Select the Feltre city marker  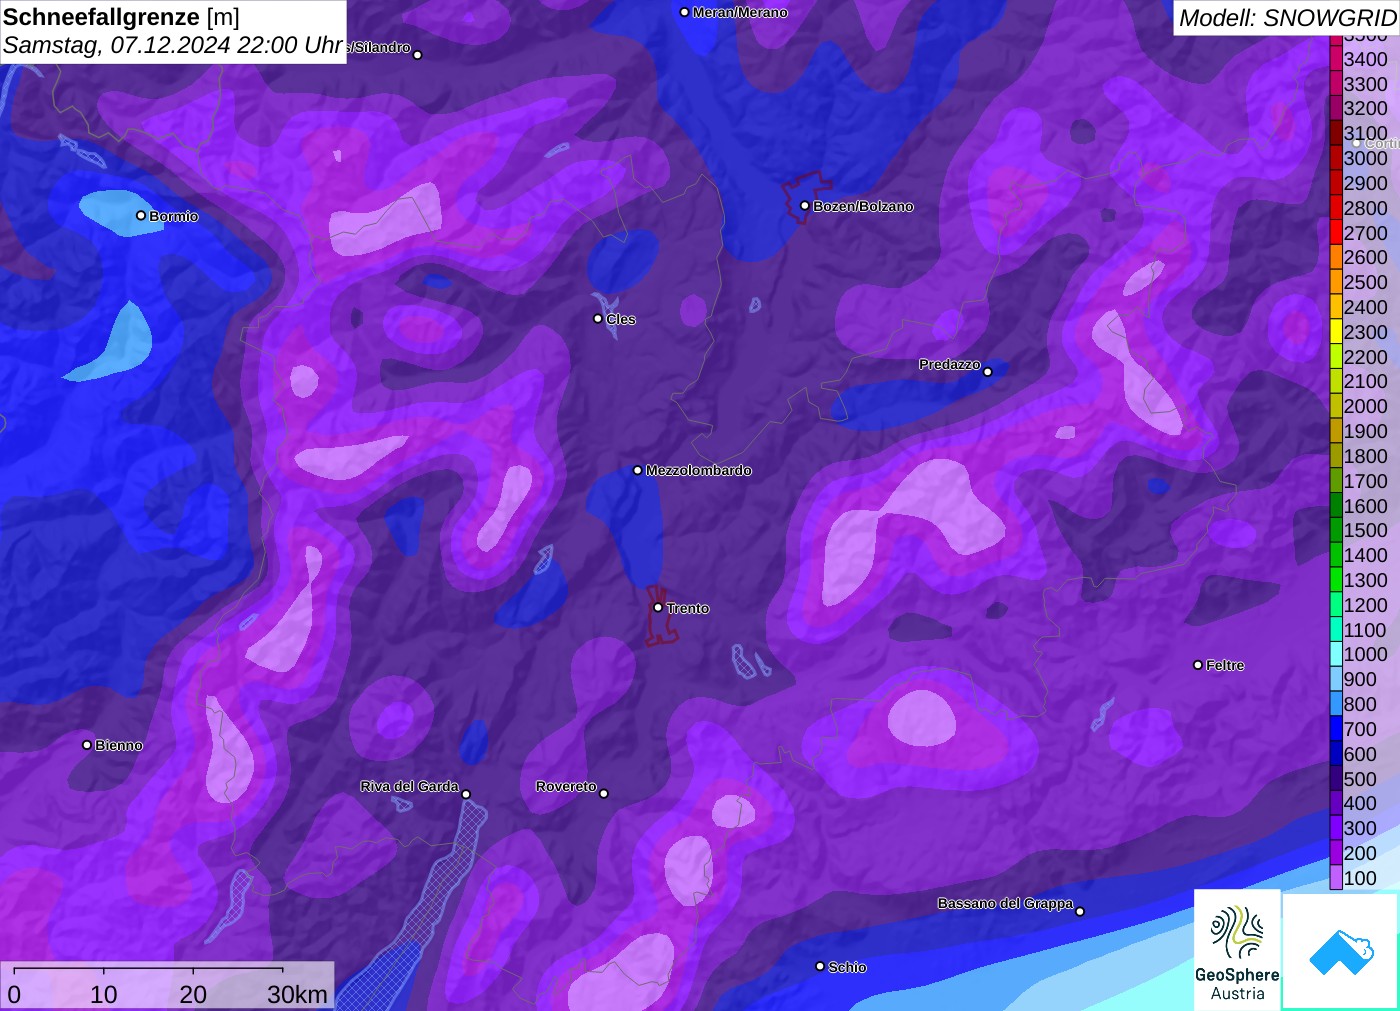pos(1198,665)
